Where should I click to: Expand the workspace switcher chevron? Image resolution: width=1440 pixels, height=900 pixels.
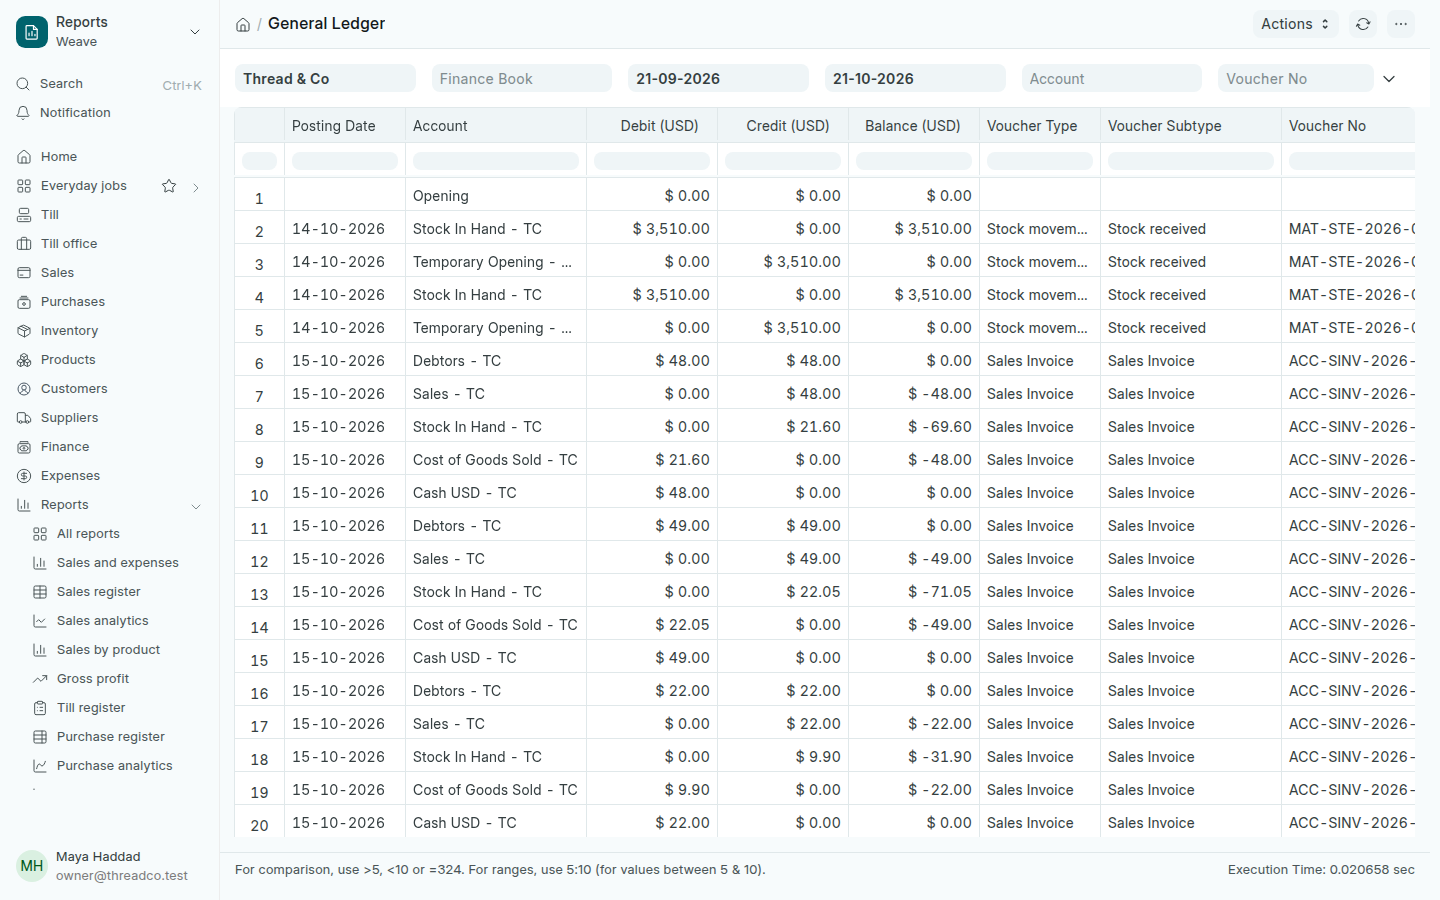[x=195, y=32]
